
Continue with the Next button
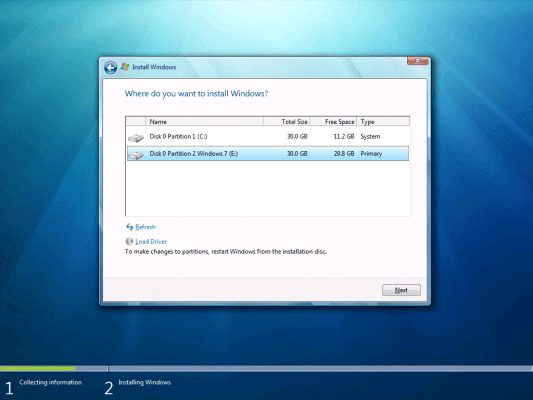point(401,290)
